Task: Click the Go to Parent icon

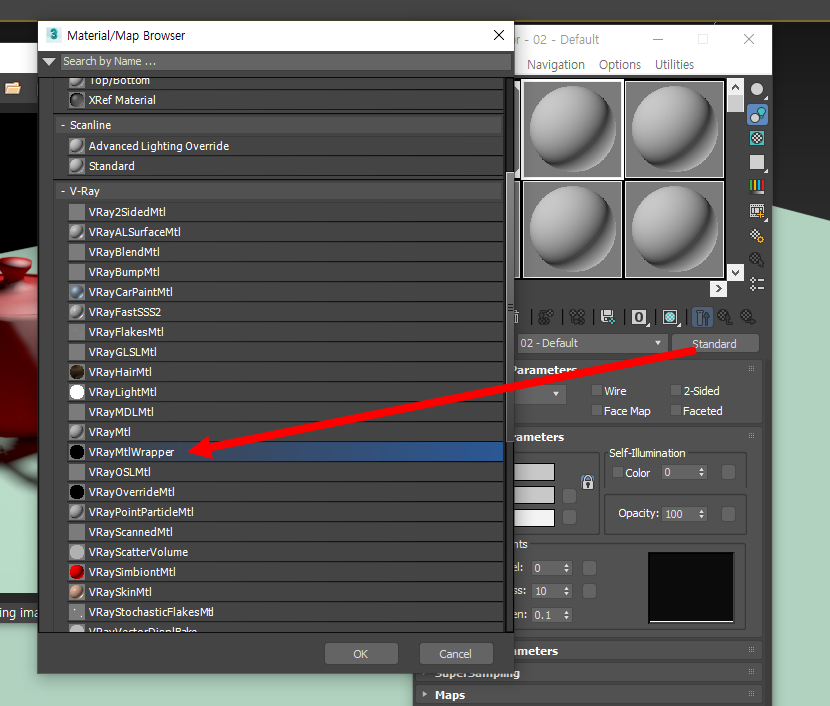Action: (x=725, y=318)
